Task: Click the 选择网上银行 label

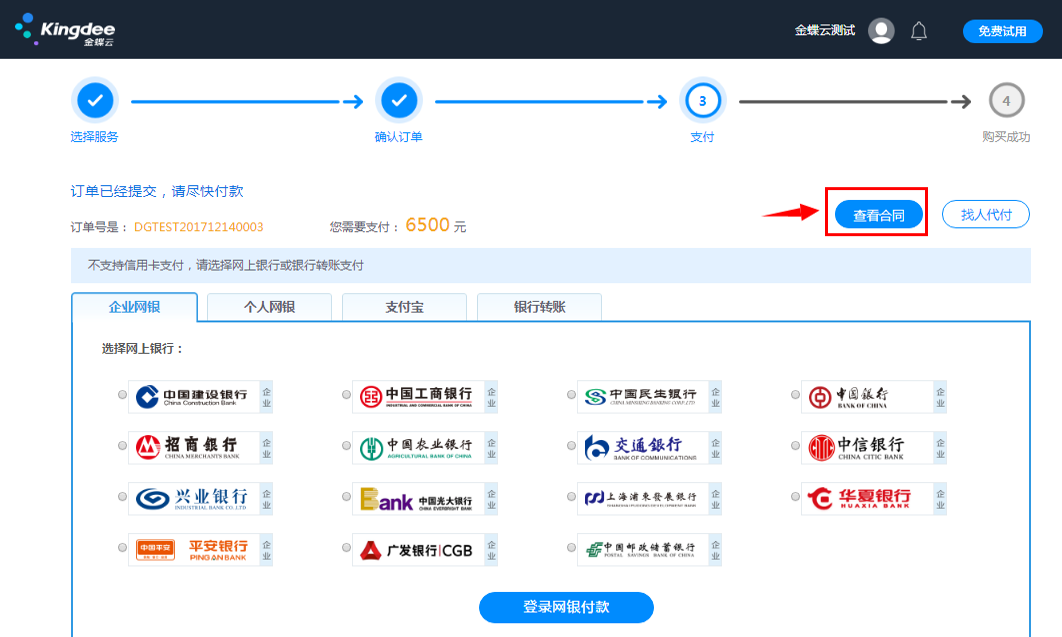Action: [142, 349]
